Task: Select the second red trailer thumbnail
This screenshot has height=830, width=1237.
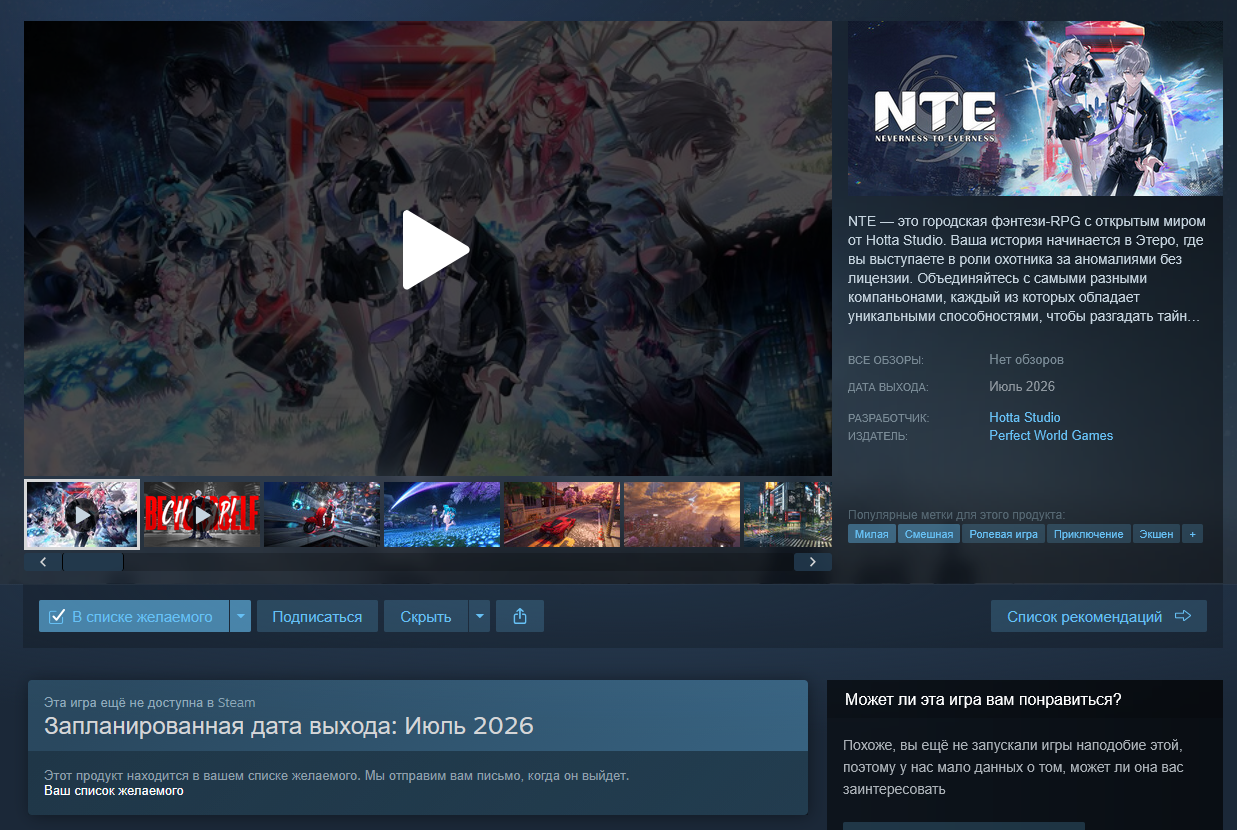Action: click(x=202, y=514)
